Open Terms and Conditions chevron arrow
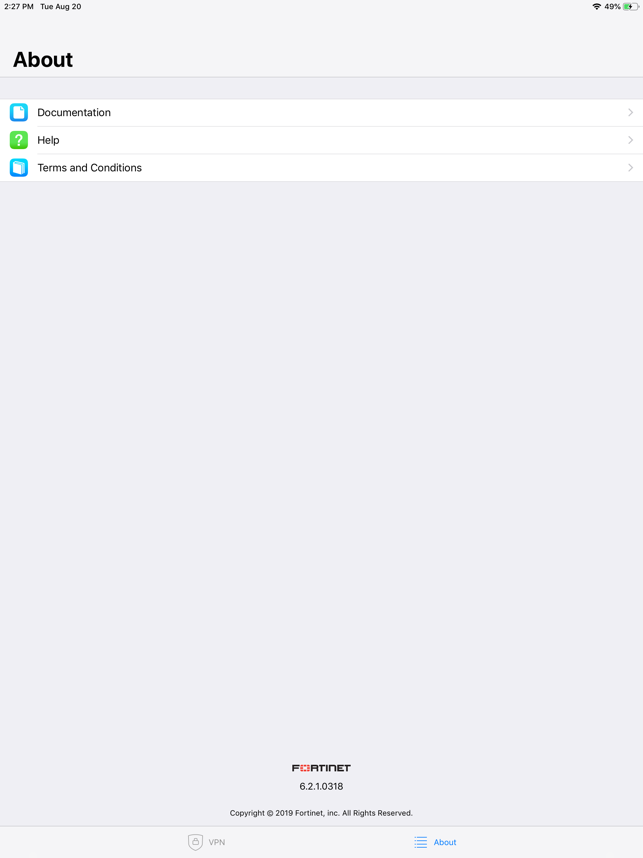 coord(630,167)
